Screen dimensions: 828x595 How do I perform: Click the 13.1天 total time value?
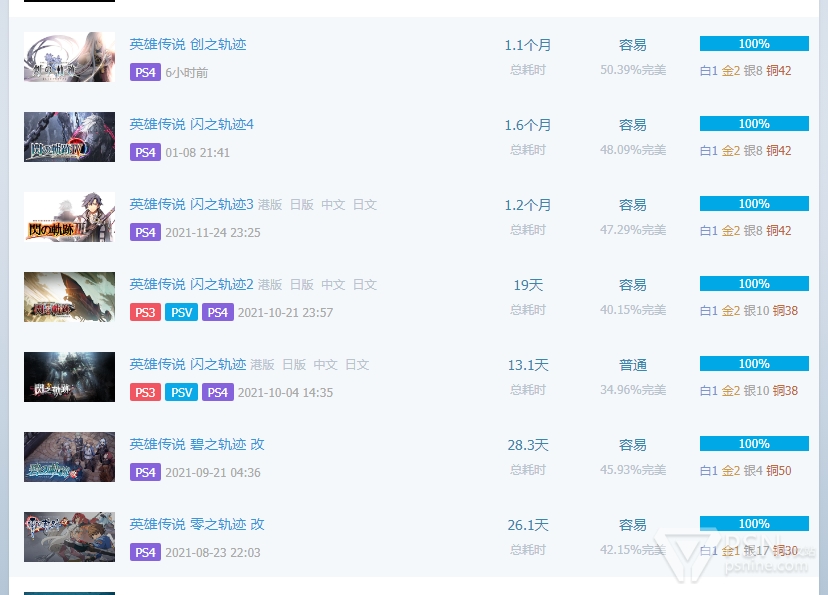528,365
